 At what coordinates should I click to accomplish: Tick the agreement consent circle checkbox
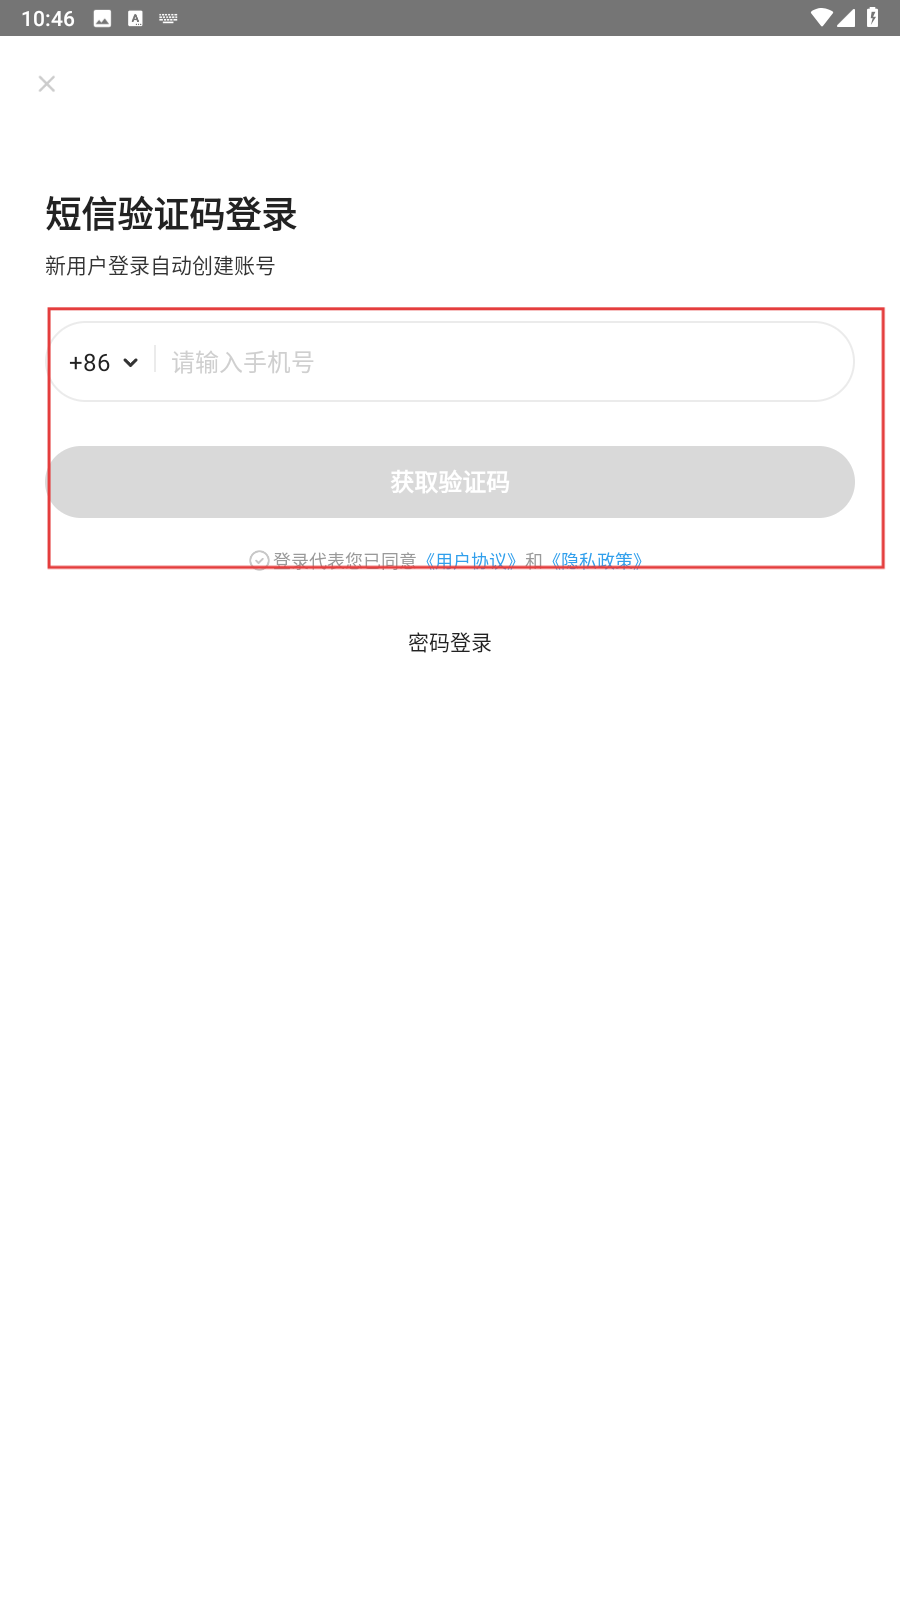259,560
